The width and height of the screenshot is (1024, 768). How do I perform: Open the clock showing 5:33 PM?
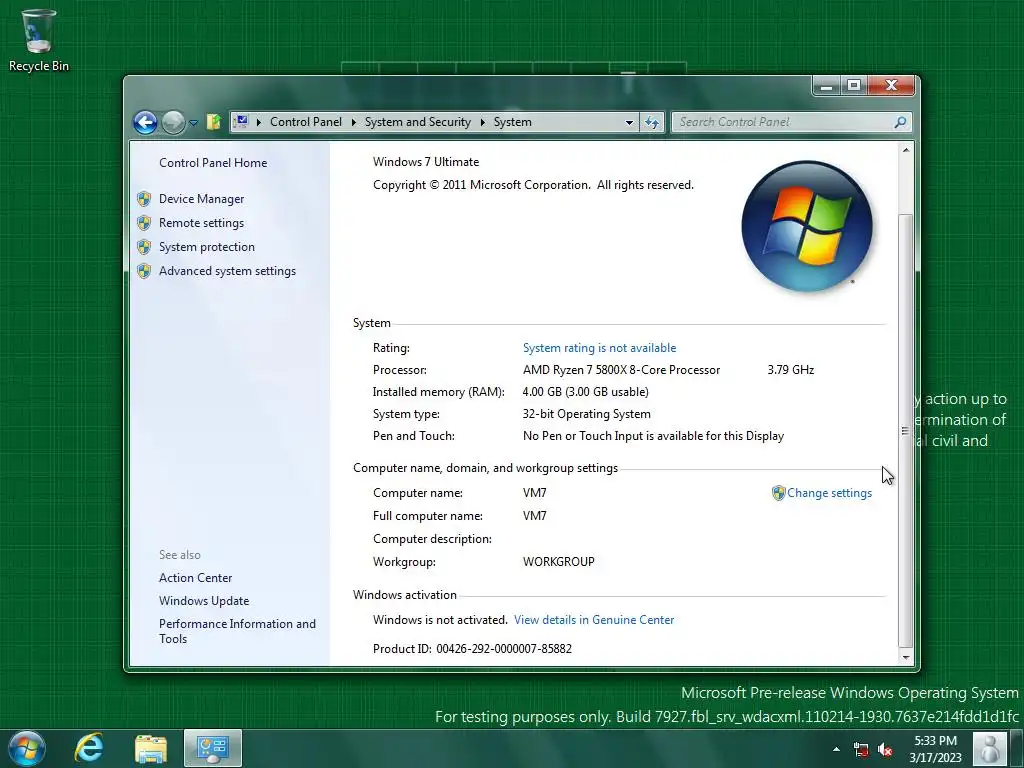[935, 749]
